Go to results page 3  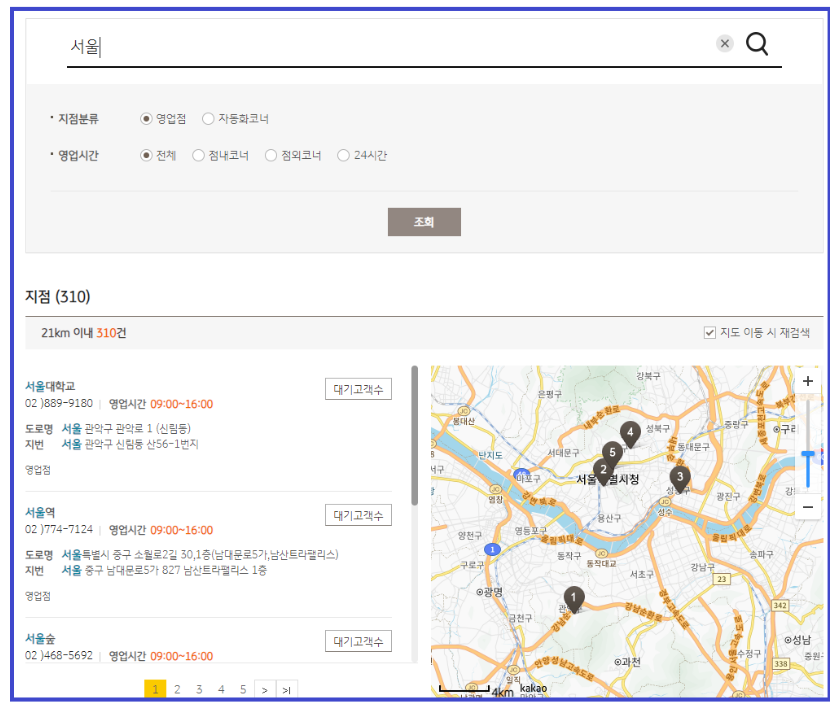199,689
